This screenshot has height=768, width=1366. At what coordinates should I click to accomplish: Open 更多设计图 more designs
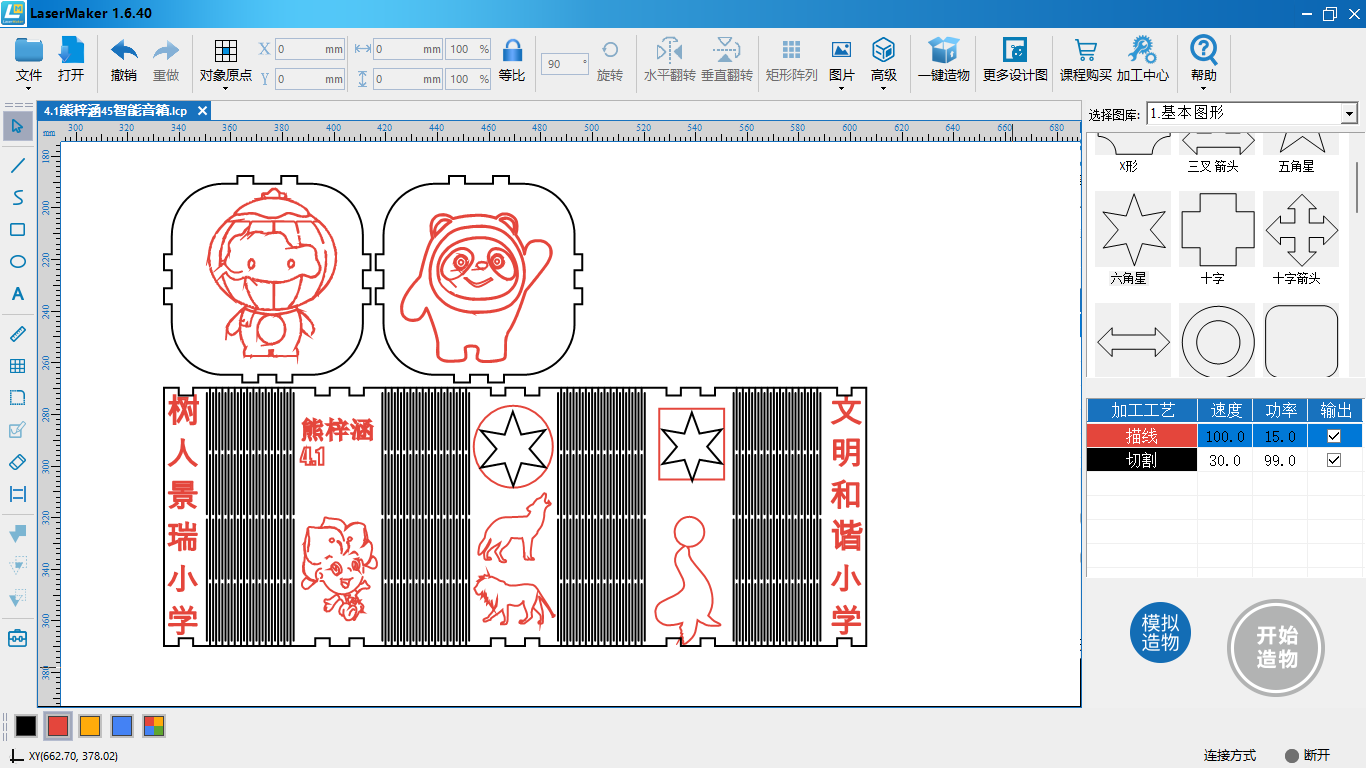(1015, 50)
